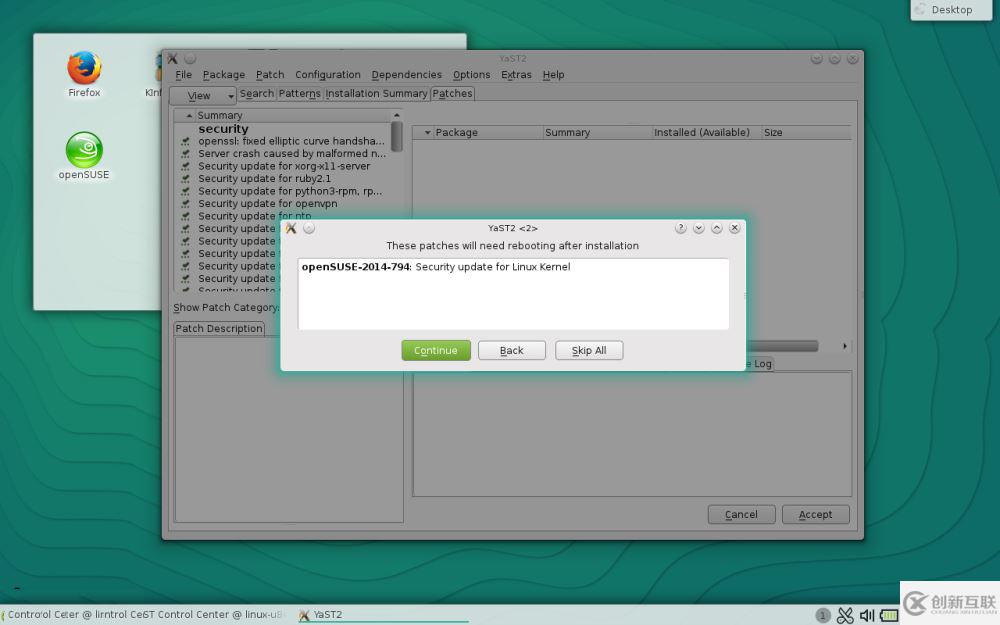Click the Summary column header in package table
The height and width of the screenshot is (625, 1000).
[x=597, y=133]
